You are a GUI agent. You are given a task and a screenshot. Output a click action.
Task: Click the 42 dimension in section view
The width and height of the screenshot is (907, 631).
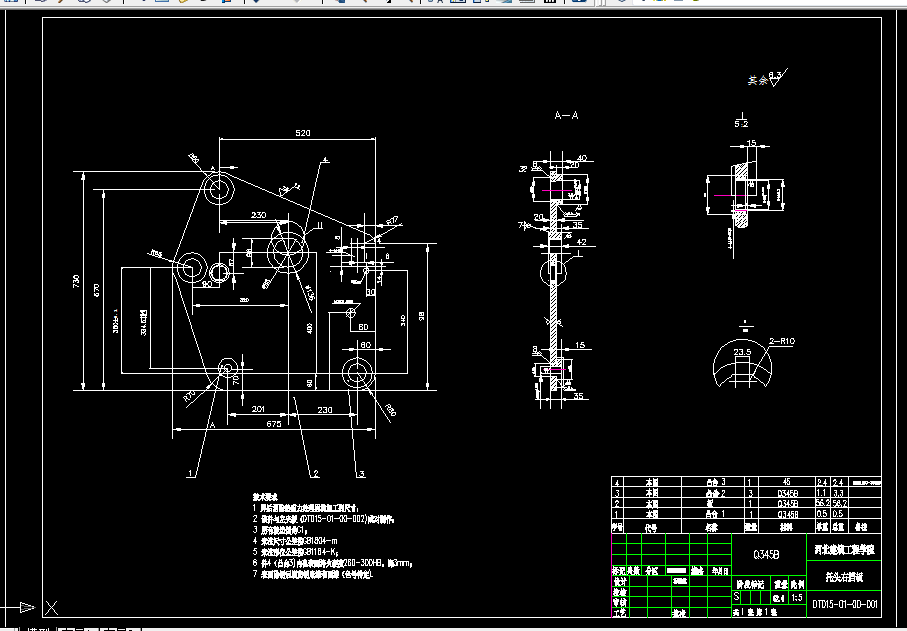coord(581,242)
